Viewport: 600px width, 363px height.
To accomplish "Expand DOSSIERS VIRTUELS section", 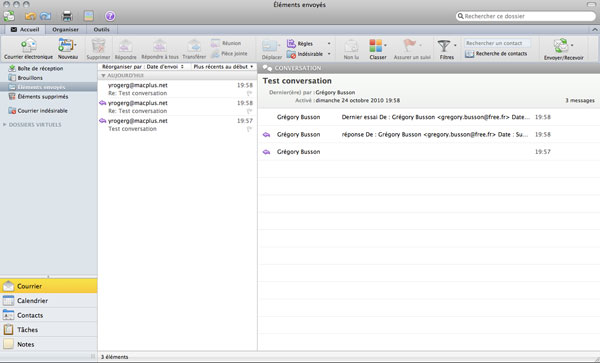I will [5, 125].
